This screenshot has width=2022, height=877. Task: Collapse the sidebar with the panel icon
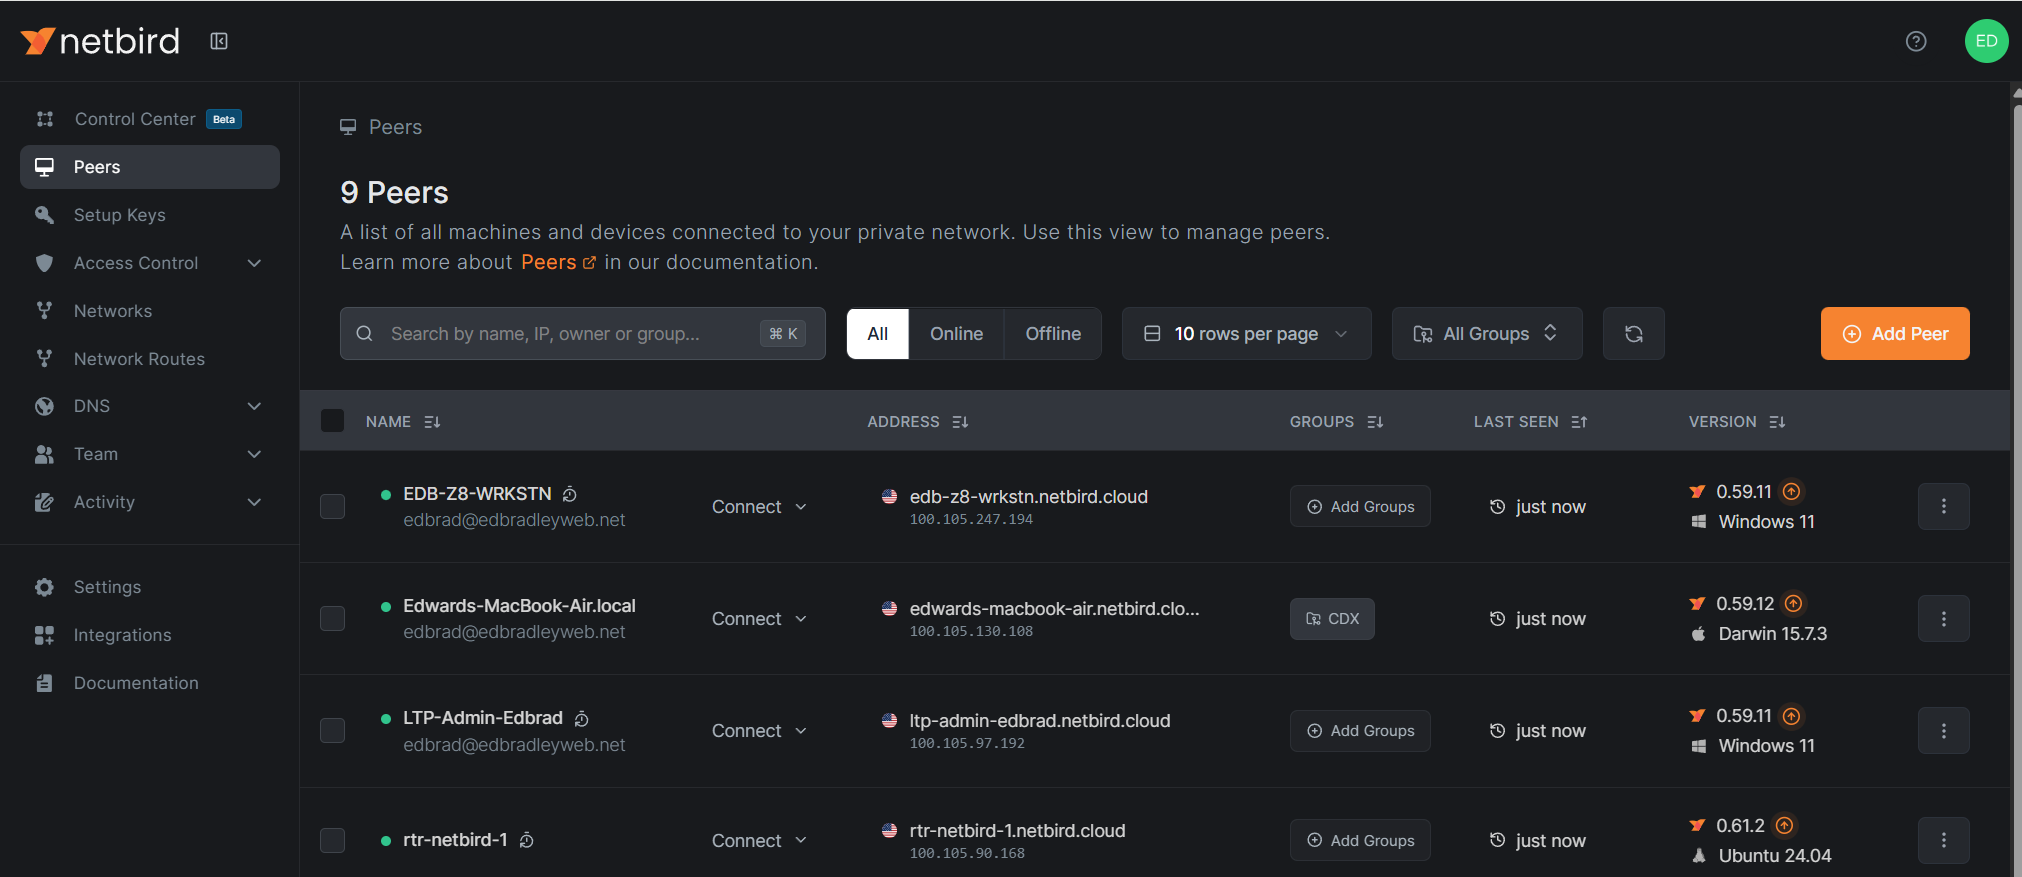219,41
